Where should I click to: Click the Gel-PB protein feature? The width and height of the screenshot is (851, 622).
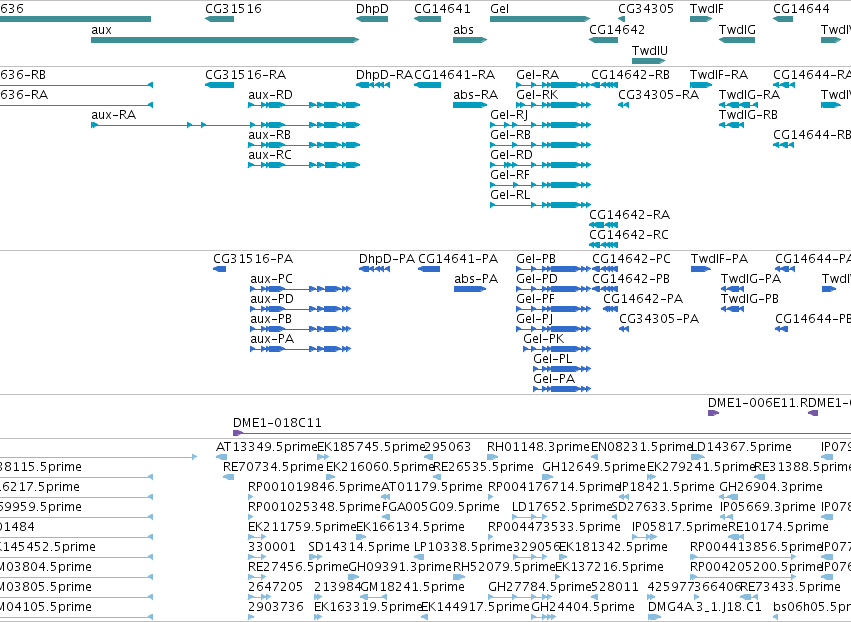click(x=553, y=269)
